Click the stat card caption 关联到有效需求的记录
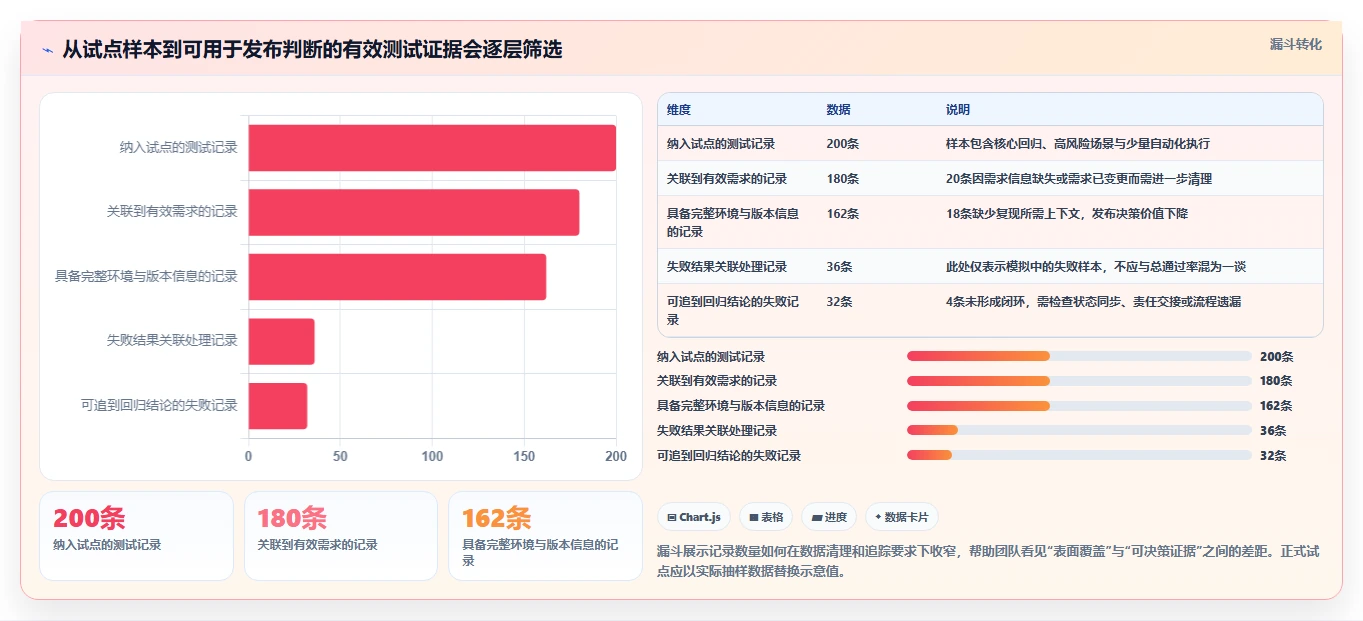1363x621 pixels. (318, 545)
